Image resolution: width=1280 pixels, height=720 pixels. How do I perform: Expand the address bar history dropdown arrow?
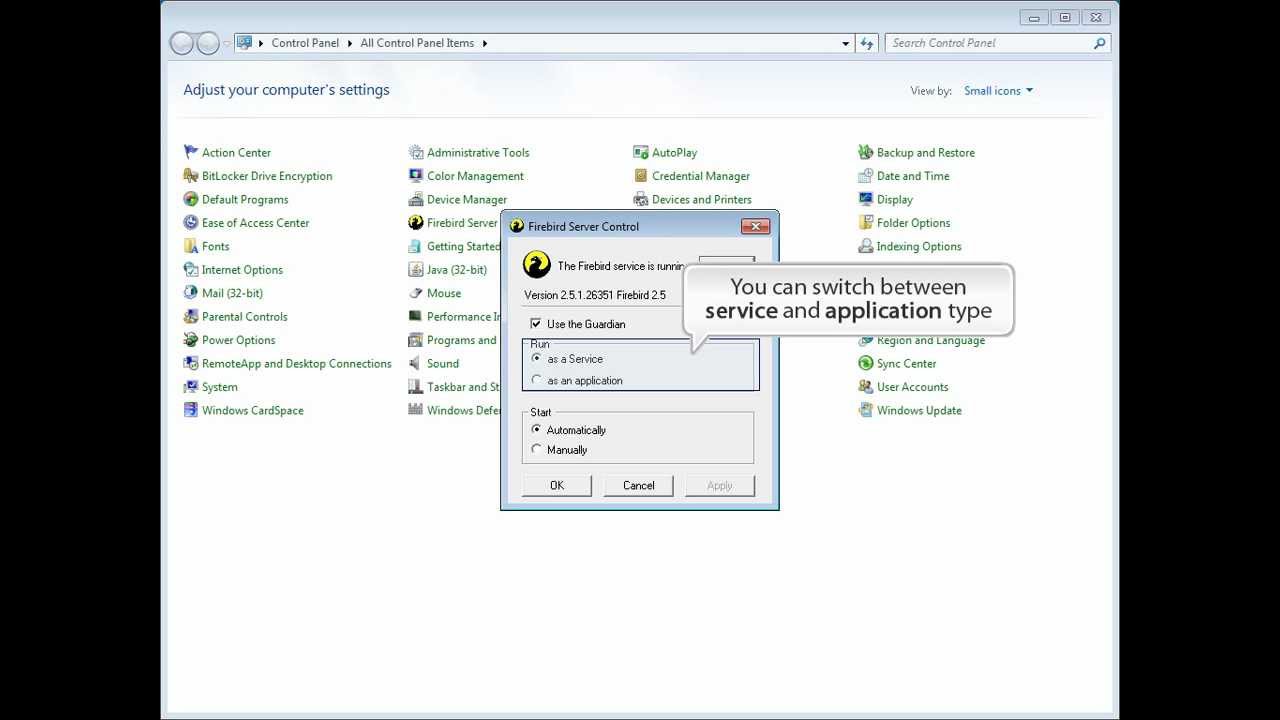click(845, 43)
